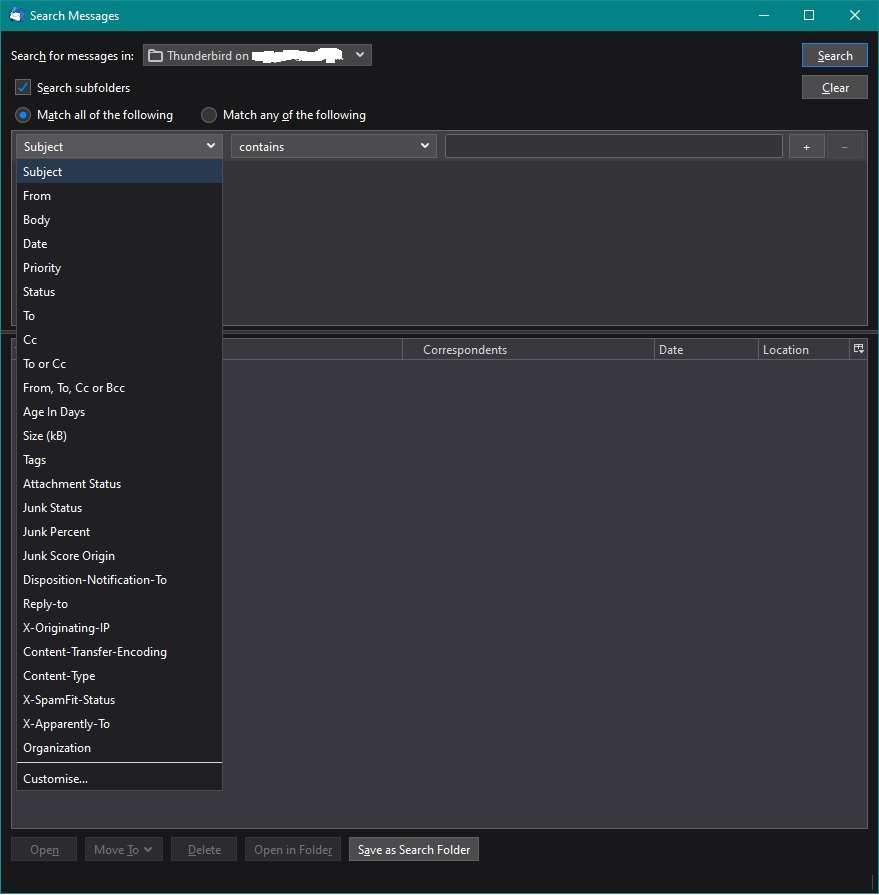Remove the search rule with the minus button

(x=845, y=147)
